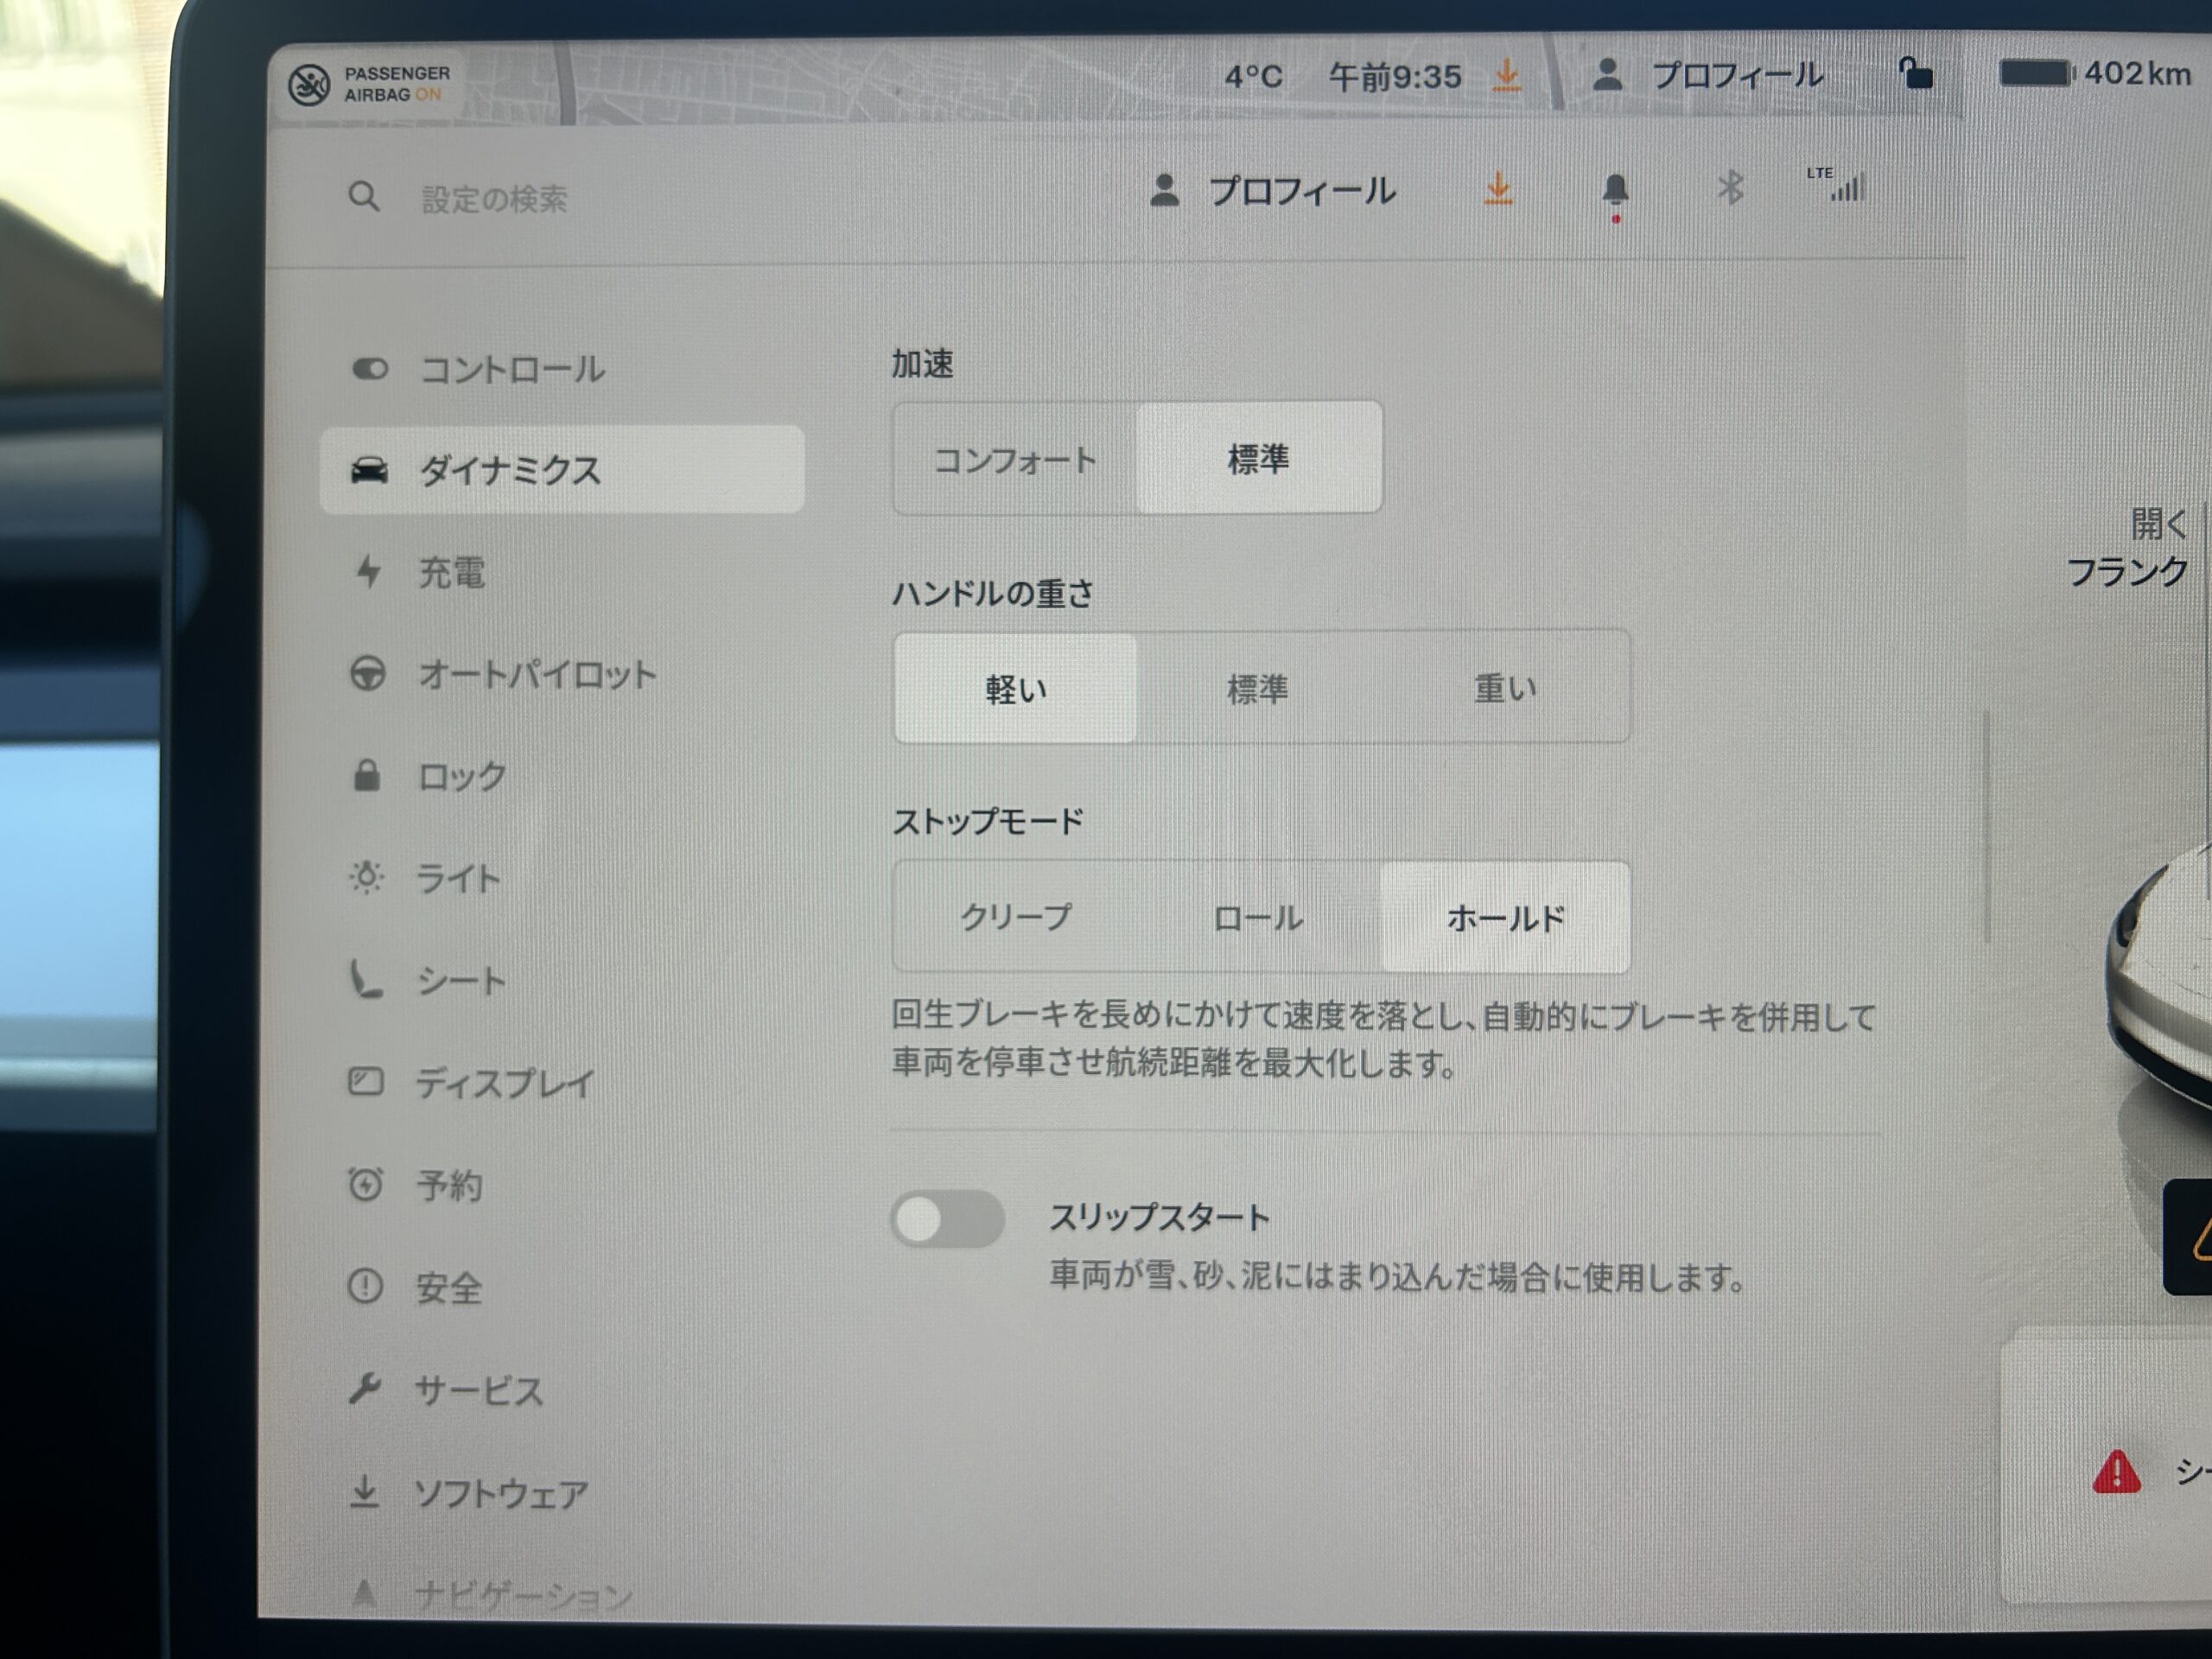Open the ソフトウェア settings section
The width and height of the screenshot is (2212, 1659).
pyautogui.click(x=500, y=1493)
